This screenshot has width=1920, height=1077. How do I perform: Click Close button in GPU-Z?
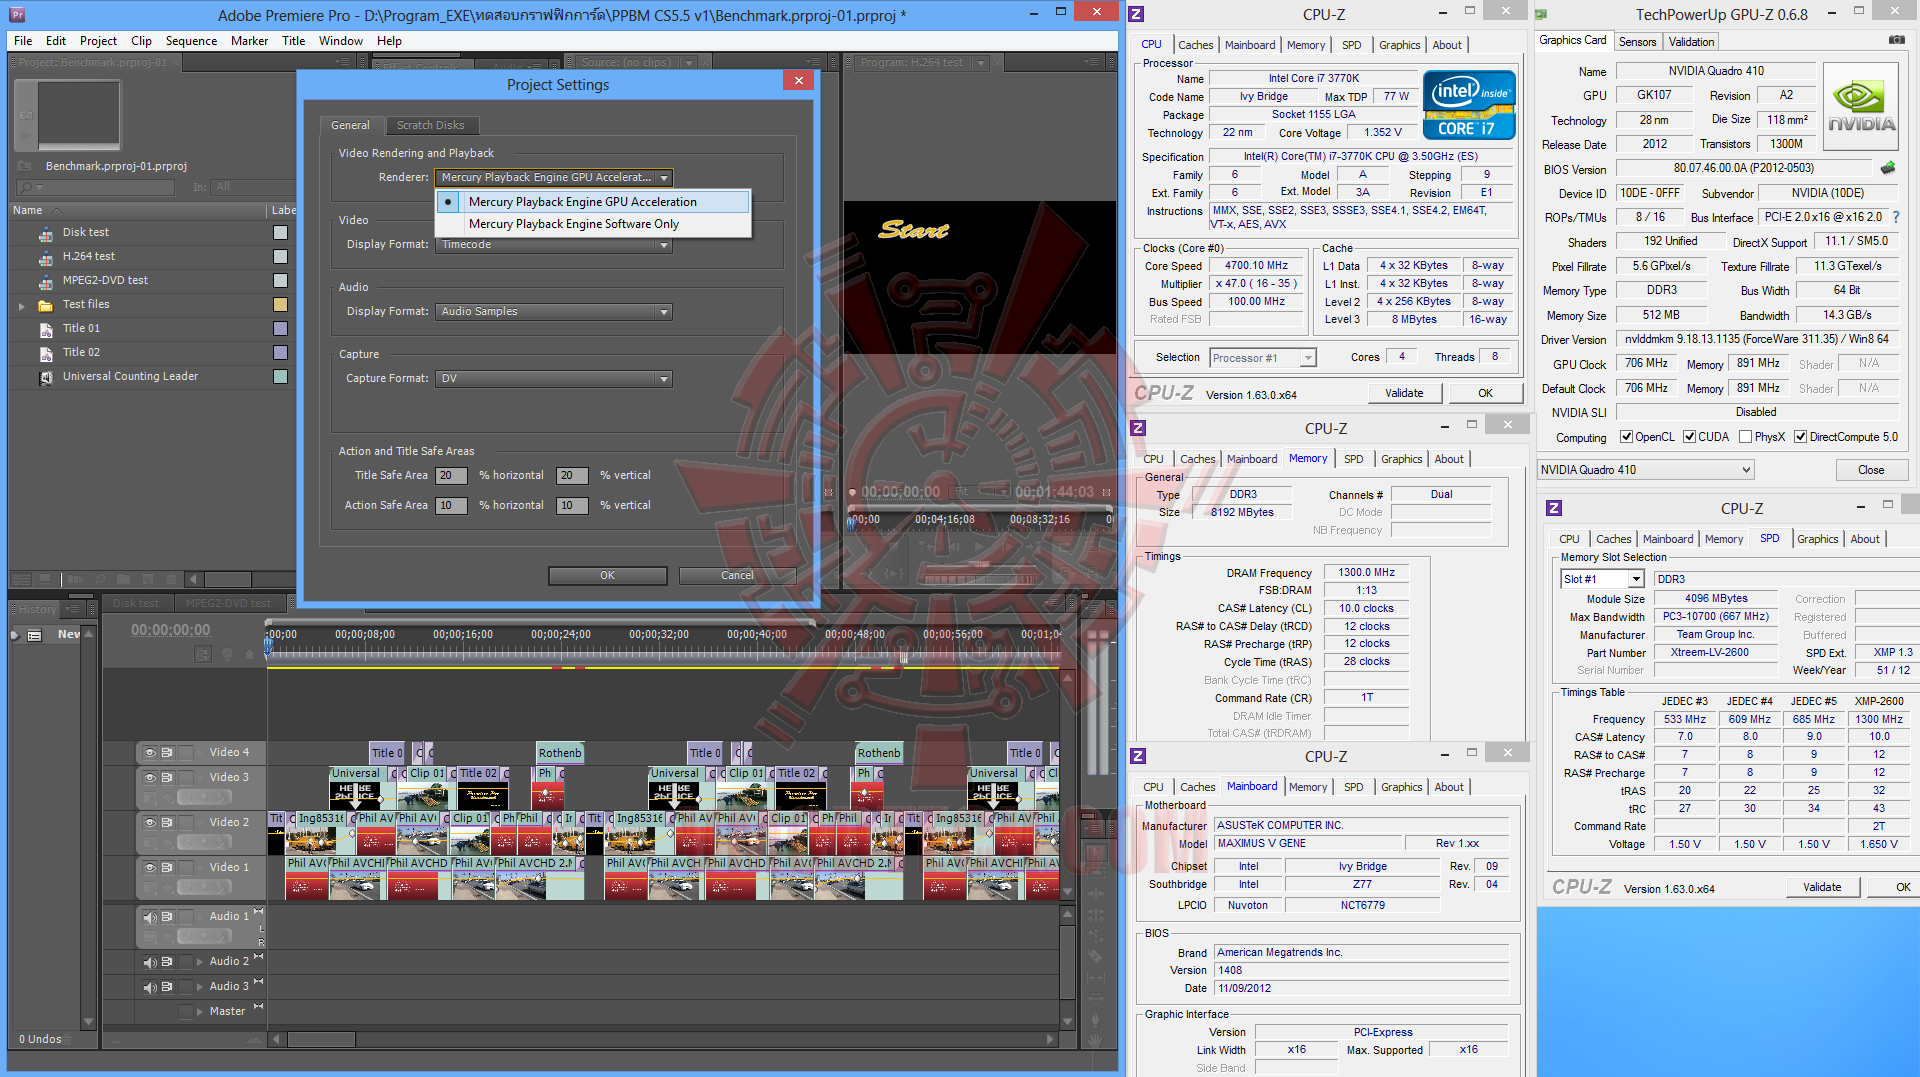[1871, 470]
